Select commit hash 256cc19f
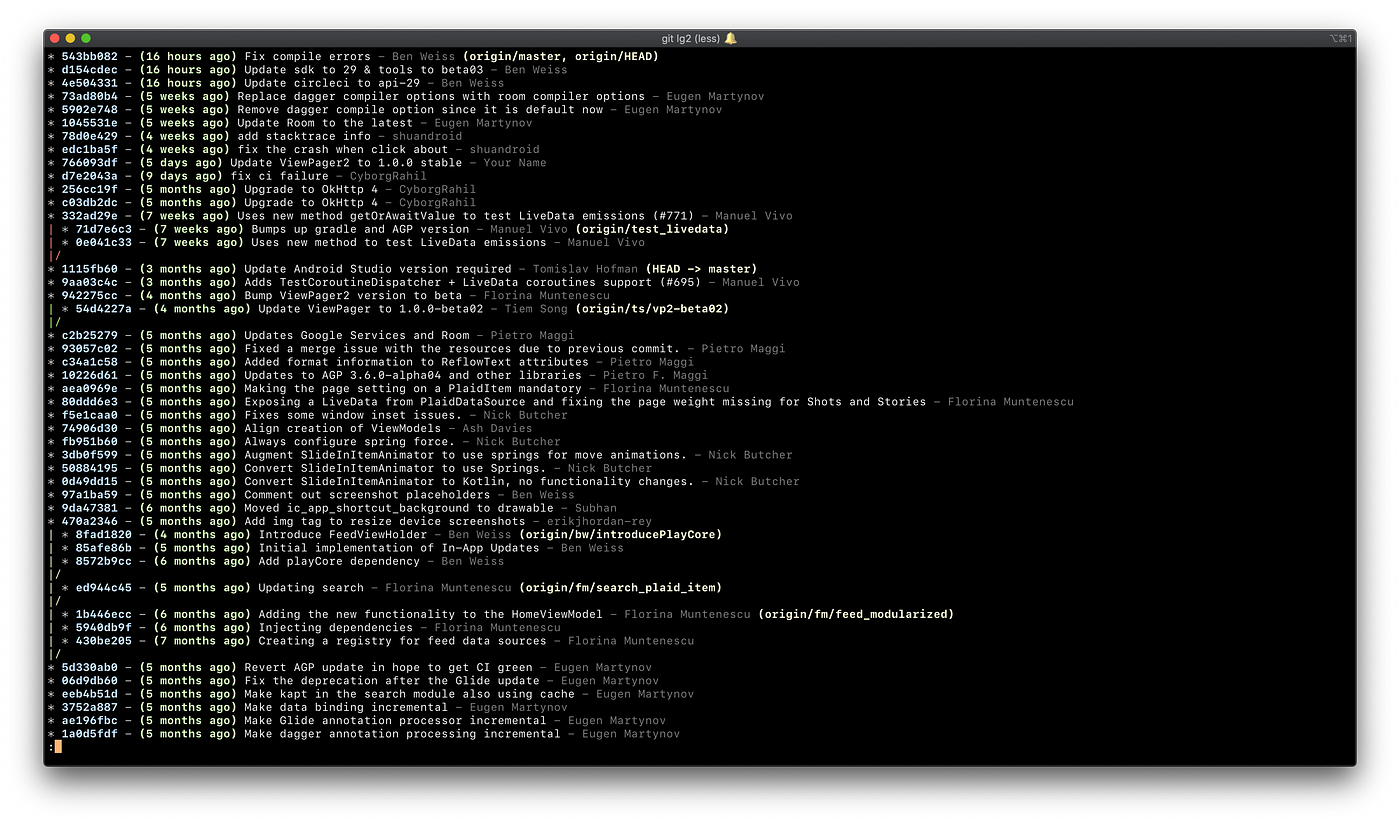This screenshot has width=1400, height=824. (90, 189)
